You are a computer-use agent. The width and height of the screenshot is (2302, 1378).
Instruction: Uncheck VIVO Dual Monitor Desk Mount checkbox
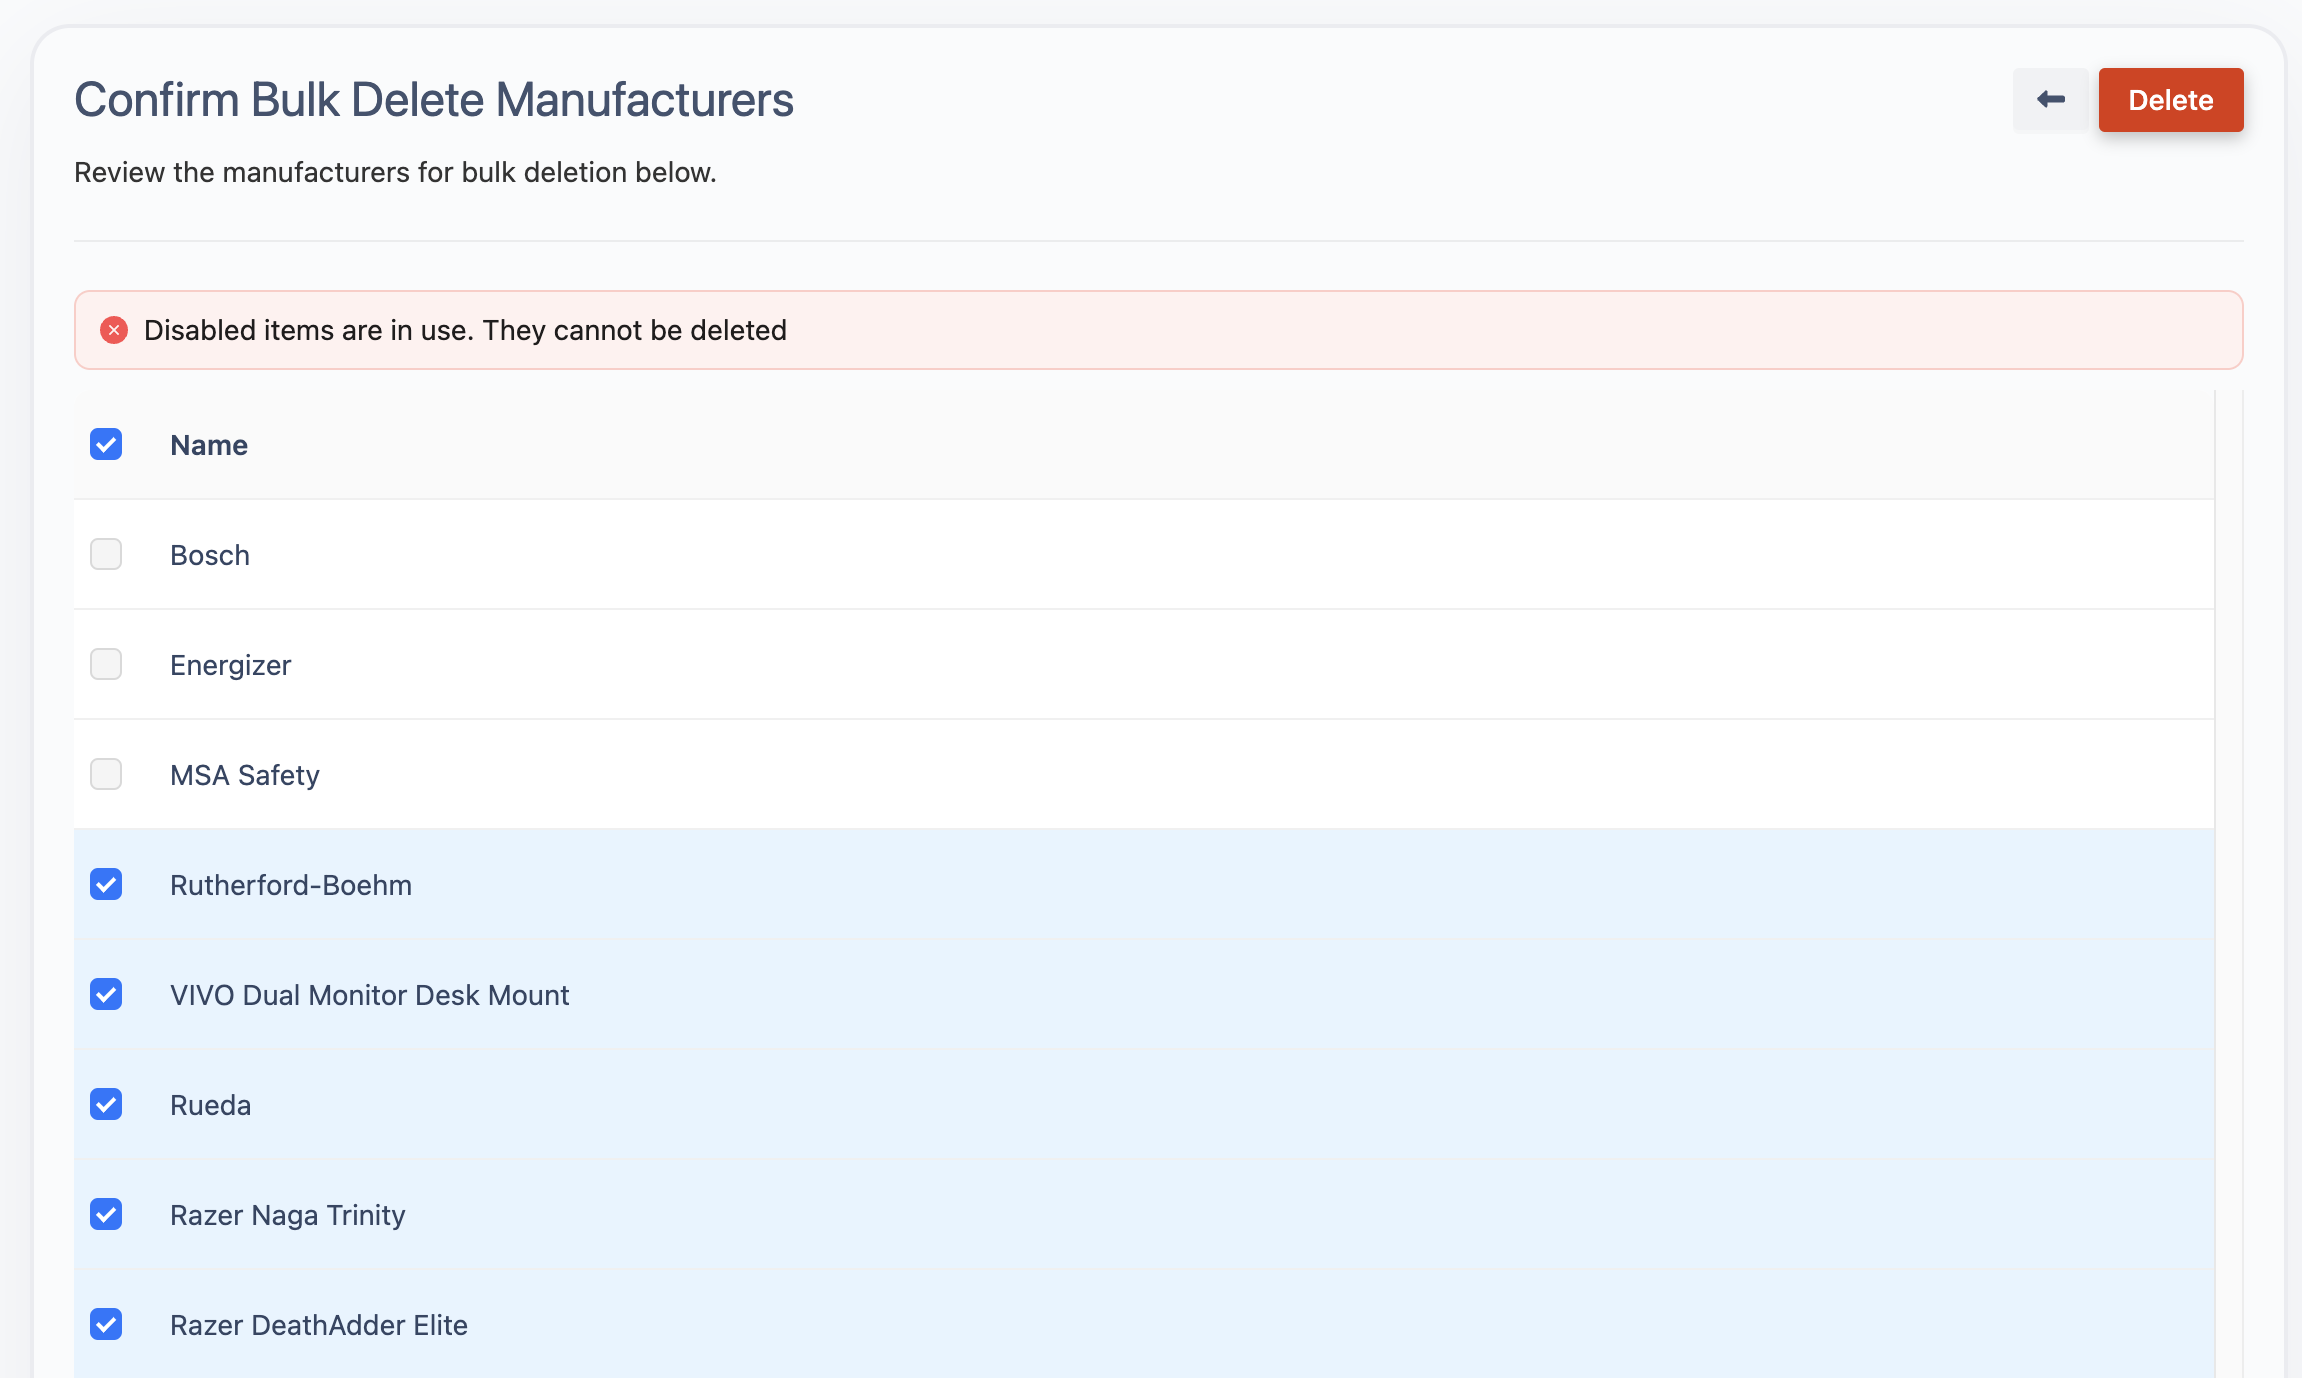click(106, 994)
